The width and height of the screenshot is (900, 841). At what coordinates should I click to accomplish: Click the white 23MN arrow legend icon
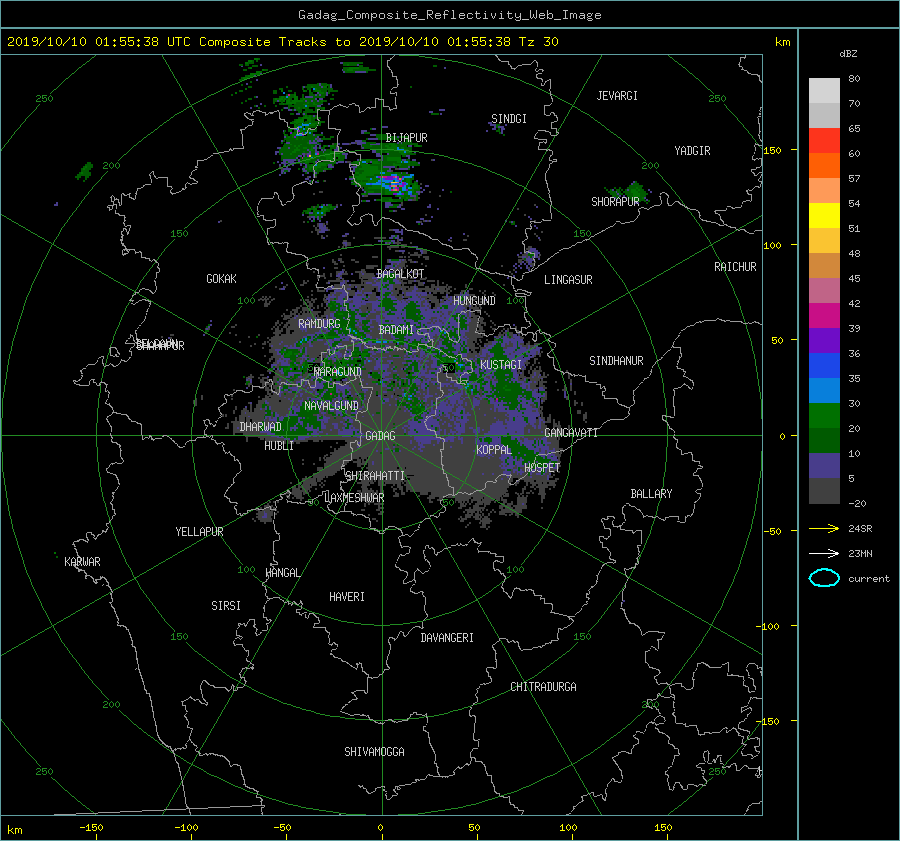click(824, 553)
